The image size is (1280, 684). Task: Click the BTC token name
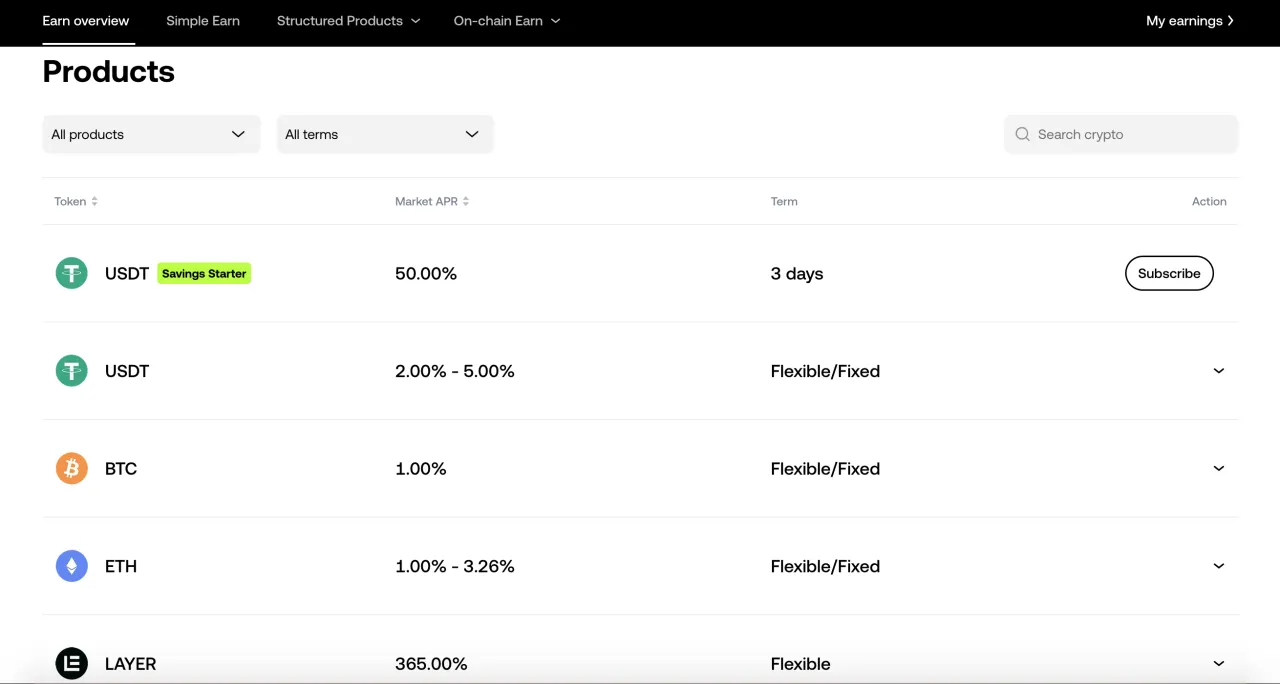(x=121, y=468)
